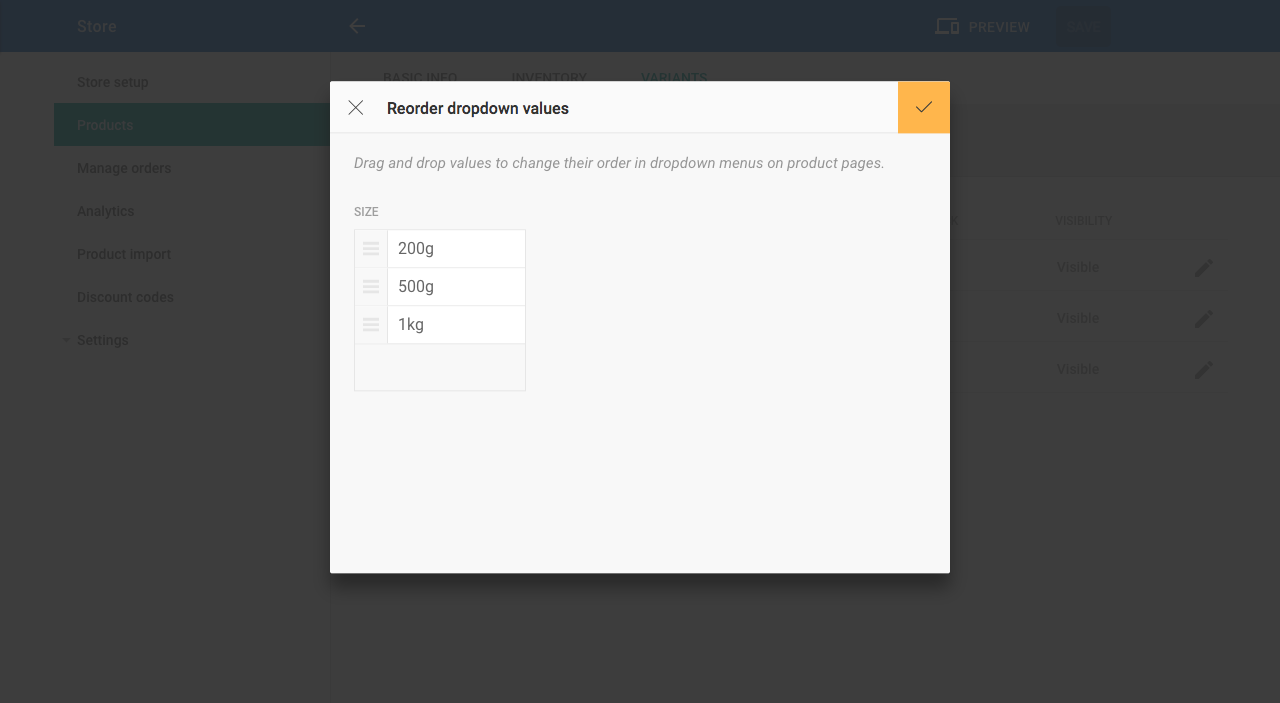The image size is (1280, 703).
Task: Click Visible status in the second variant row
Action: [1078, 318]
